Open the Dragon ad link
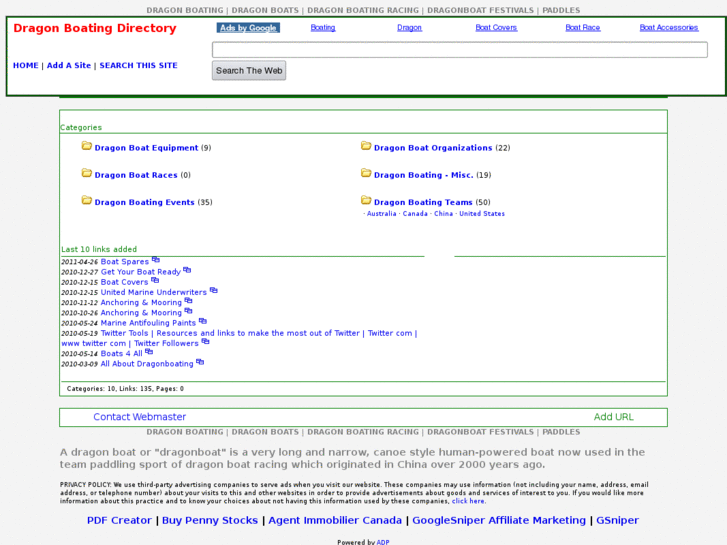Image resolution: width=727 pixels, height=545 pixels. click(409, 28)
